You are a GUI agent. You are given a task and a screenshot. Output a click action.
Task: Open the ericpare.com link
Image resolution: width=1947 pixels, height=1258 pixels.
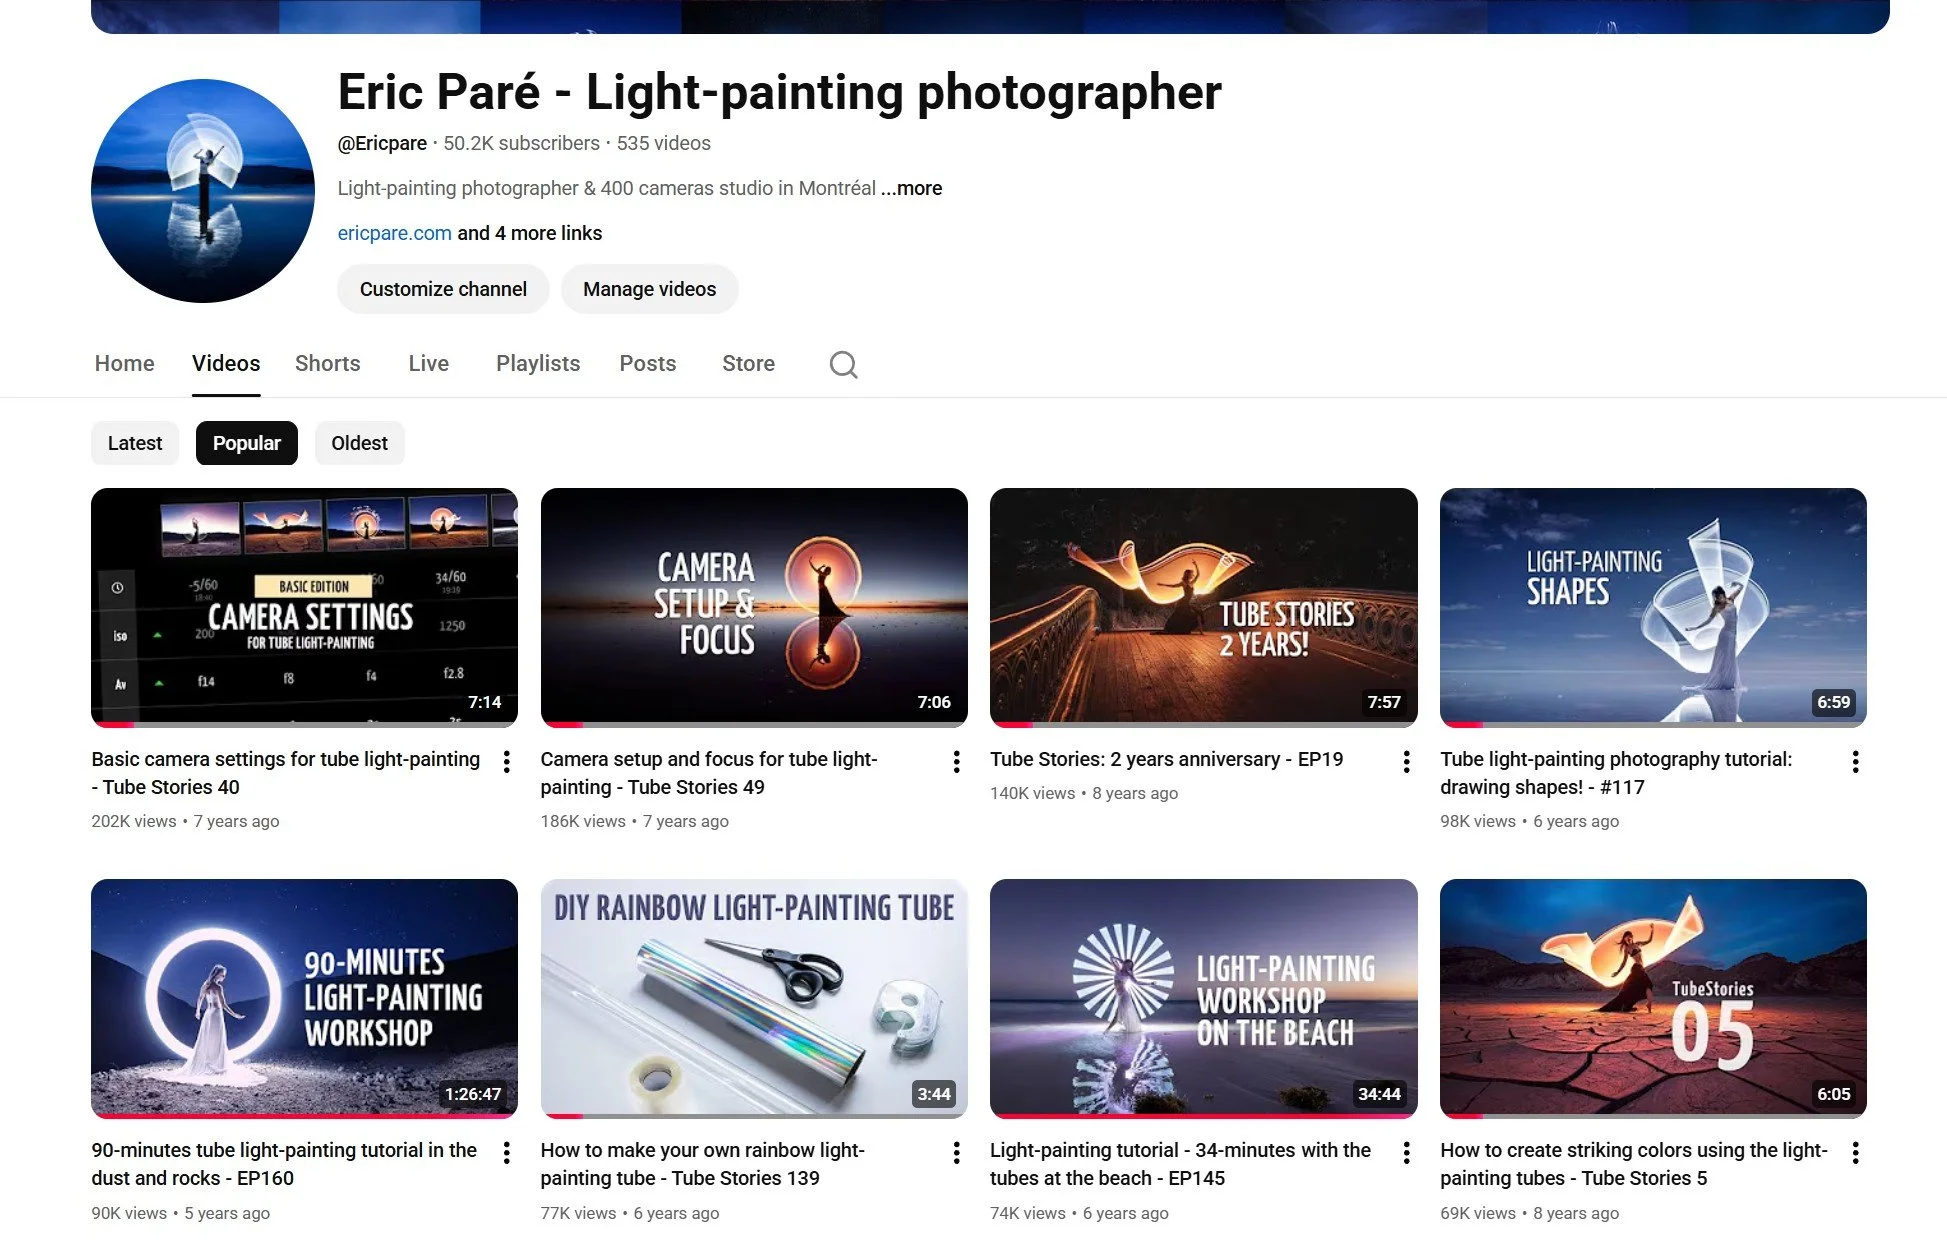tap(394, 233)
